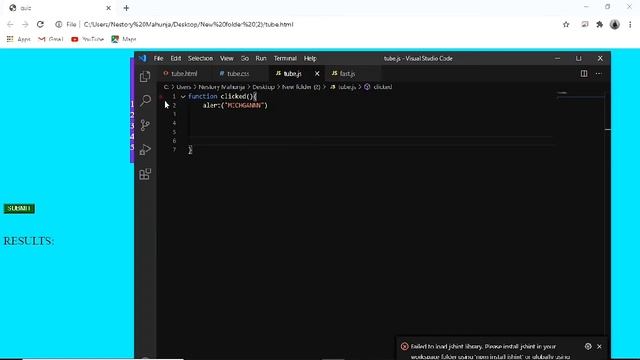The height and width of the screenshot is (360, 640).
Task: Maximize the VS Code window
Action: [579, 58]
